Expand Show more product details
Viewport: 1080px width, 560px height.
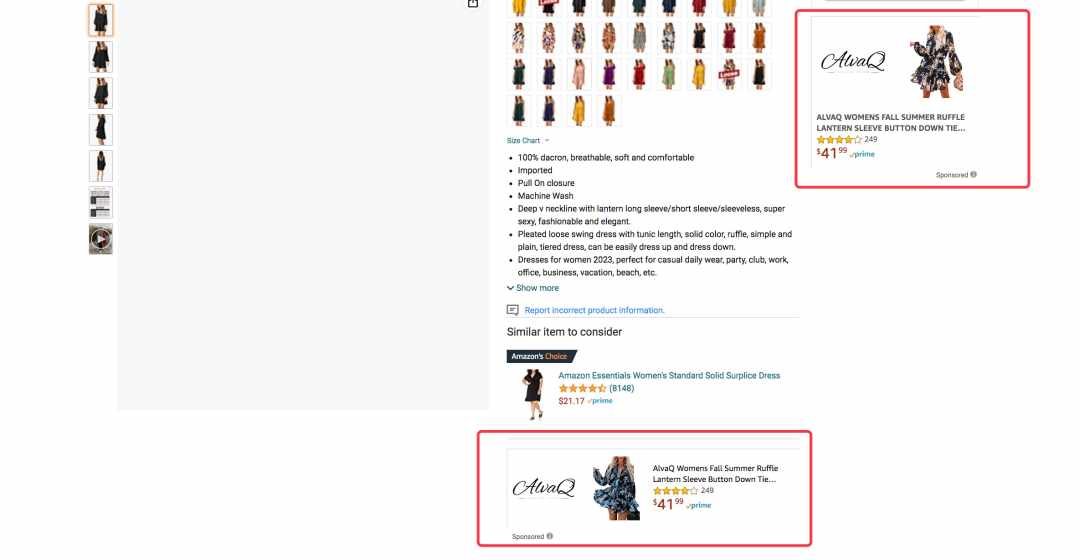coord(532,288)
